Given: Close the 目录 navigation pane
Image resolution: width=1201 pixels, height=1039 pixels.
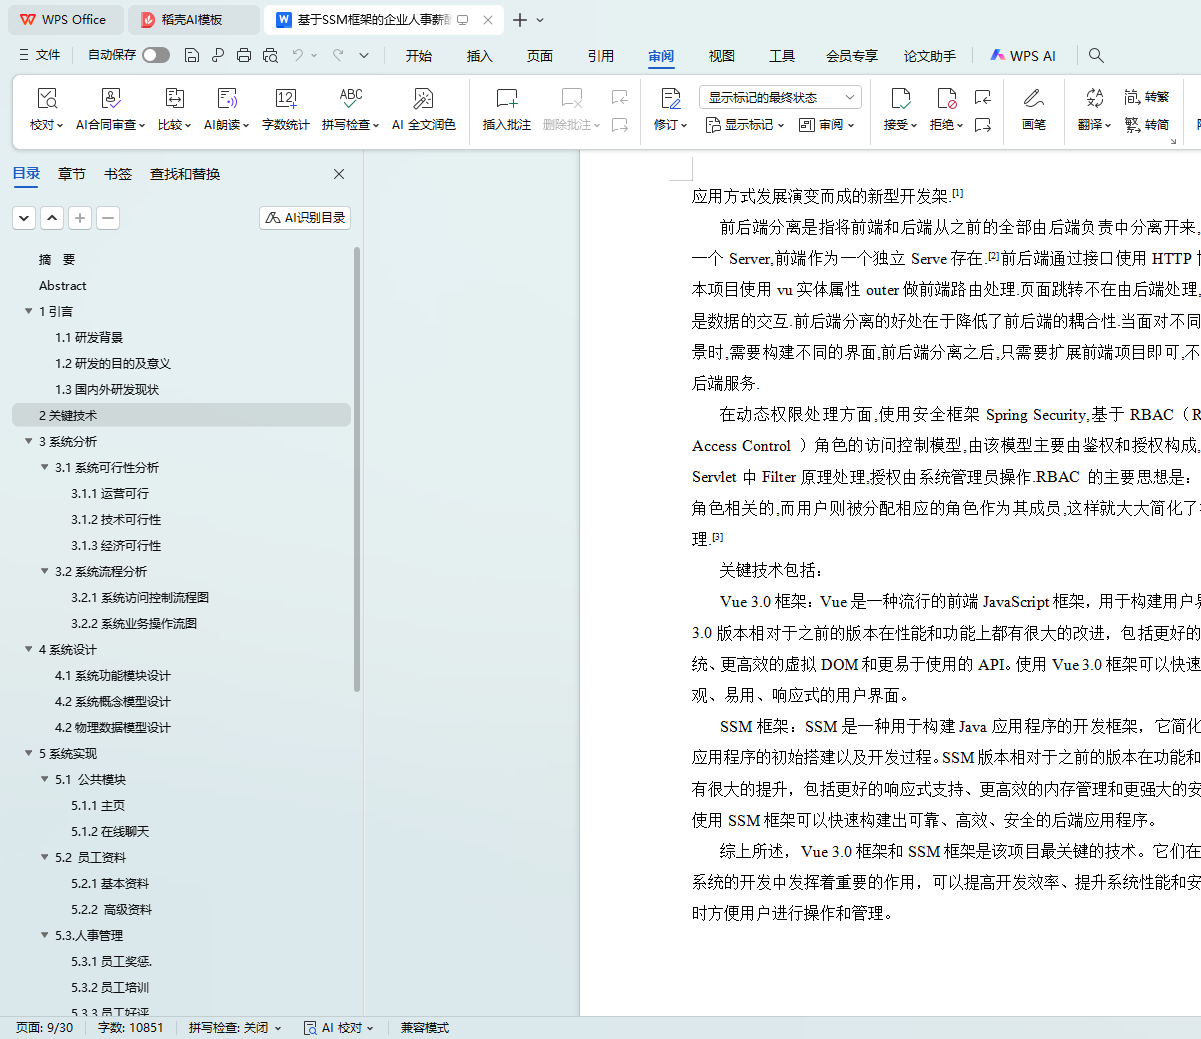Looking at the screenshot, I should pos(339,174).
